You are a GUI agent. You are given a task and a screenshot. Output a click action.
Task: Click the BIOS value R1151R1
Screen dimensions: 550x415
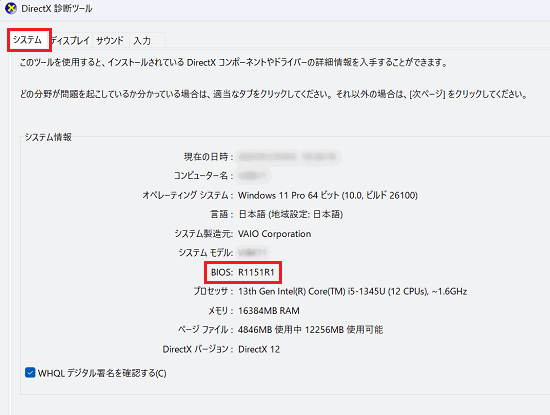(256, 272)
